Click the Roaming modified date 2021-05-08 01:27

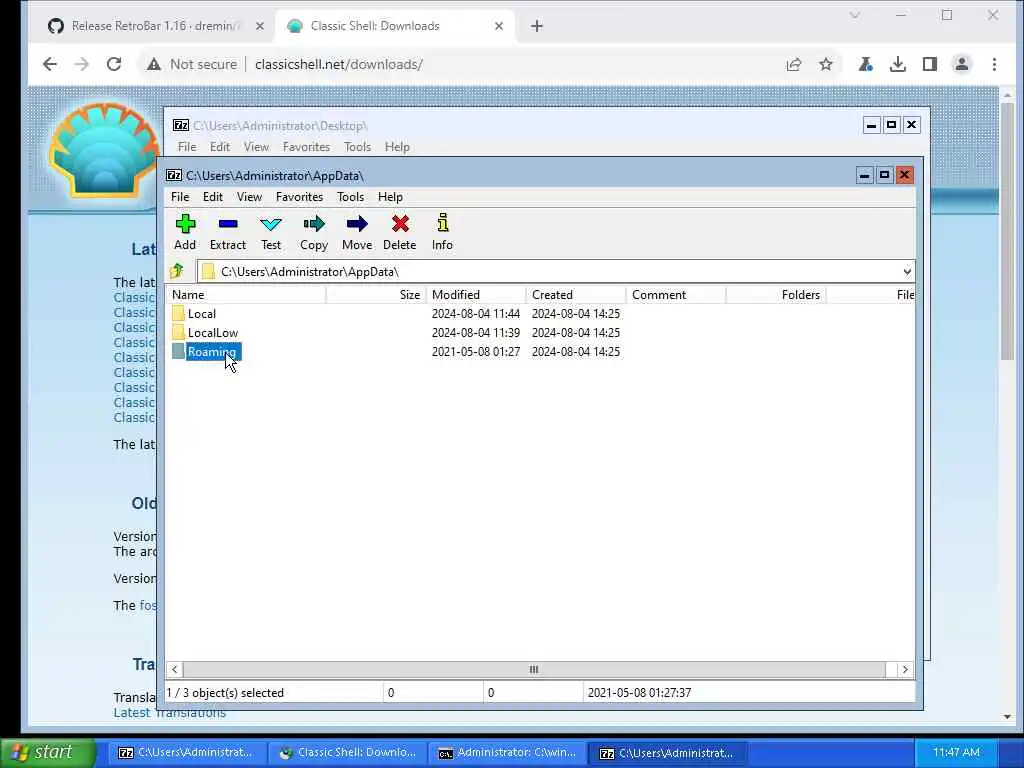(x=476, y=351)
